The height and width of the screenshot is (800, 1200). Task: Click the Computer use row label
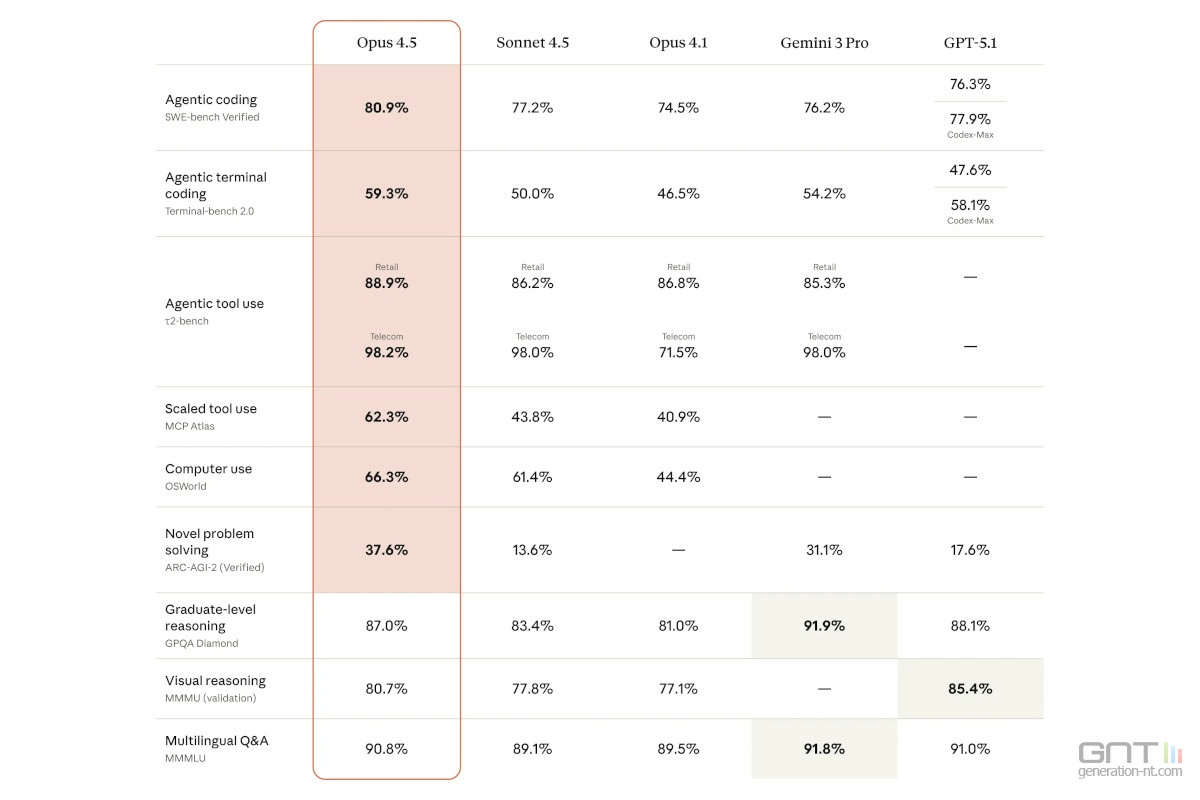[x=208, y=469]
